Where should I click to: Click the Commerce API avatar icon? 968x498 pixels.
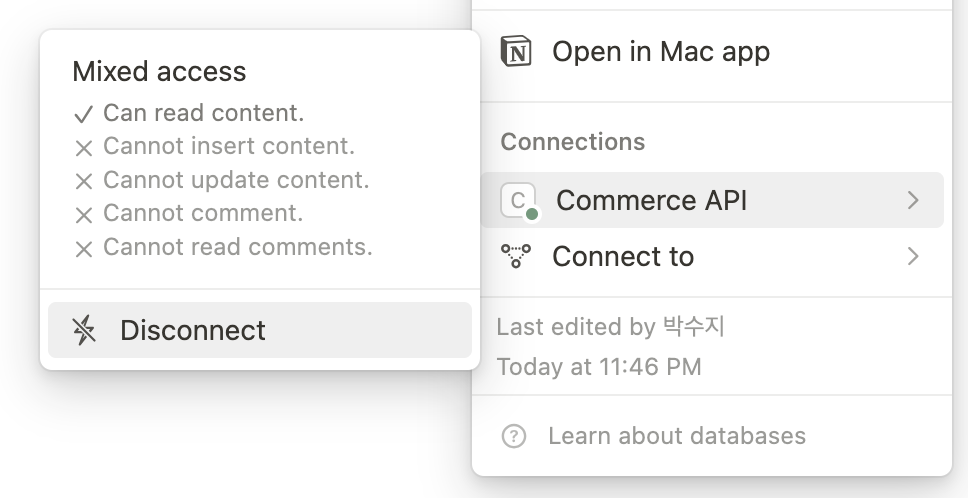coord(518,201)
